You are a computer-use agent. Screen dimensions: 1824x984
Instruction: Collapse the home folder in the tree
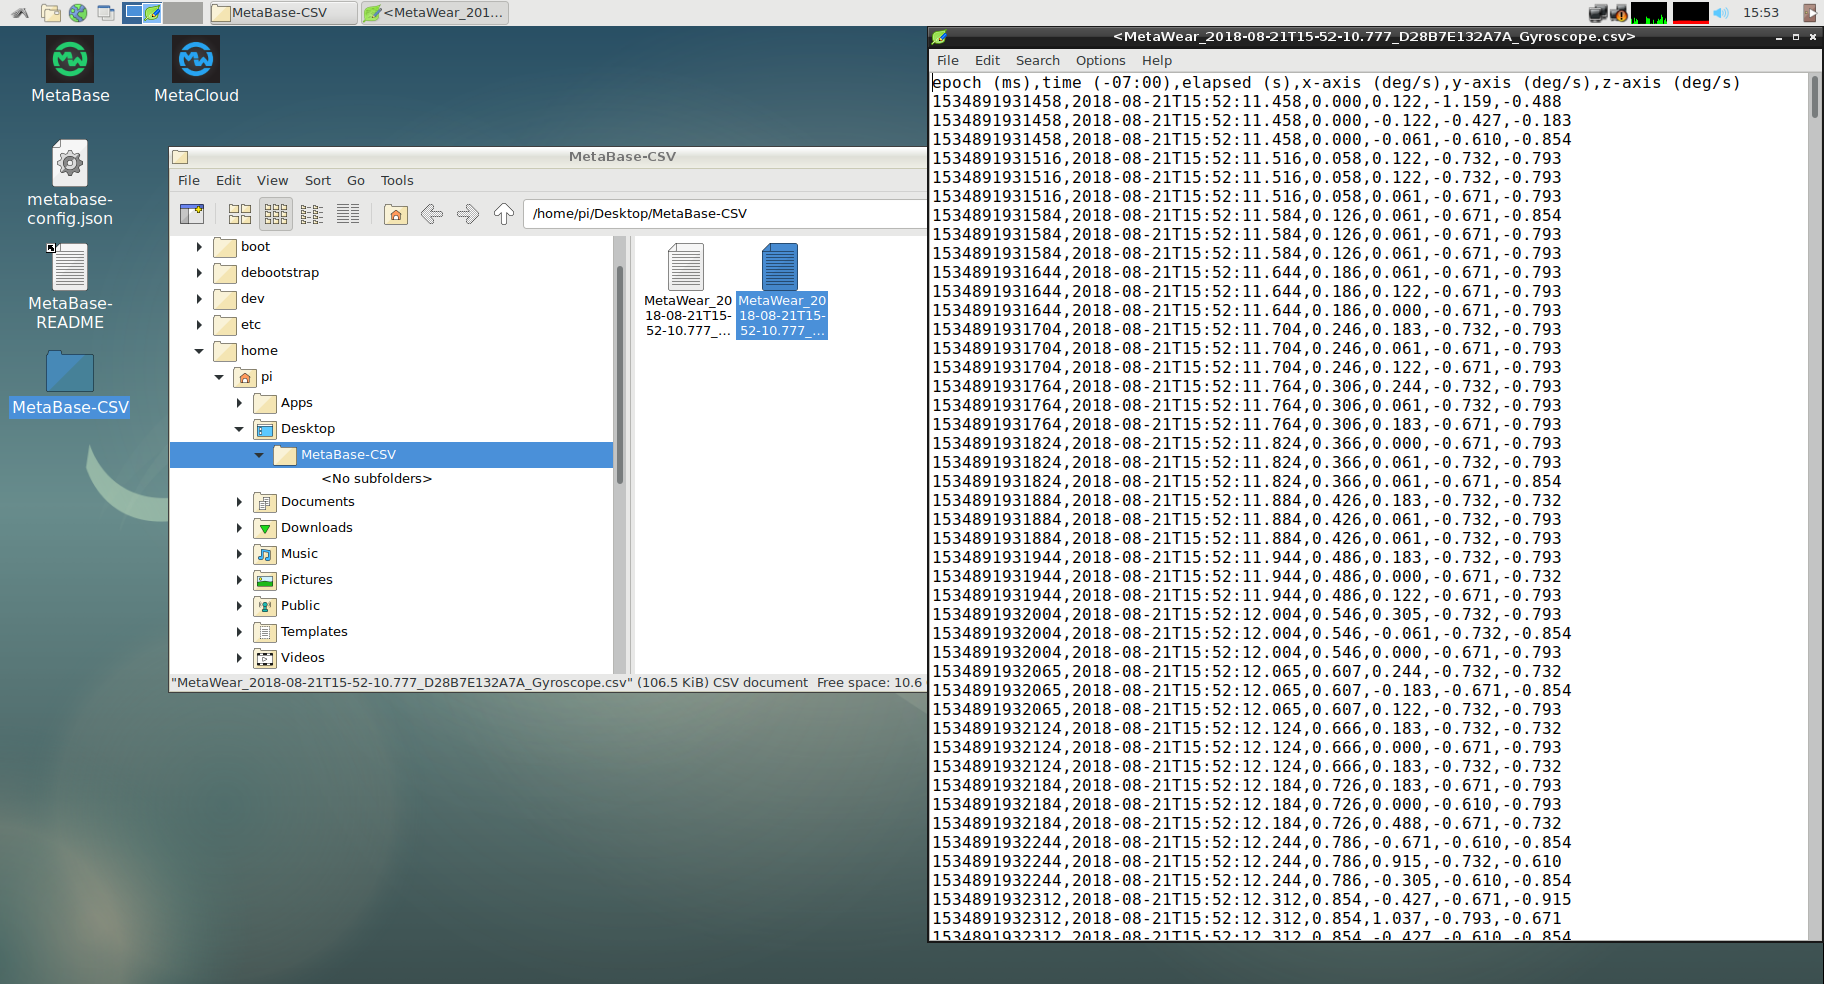[199, 351]
